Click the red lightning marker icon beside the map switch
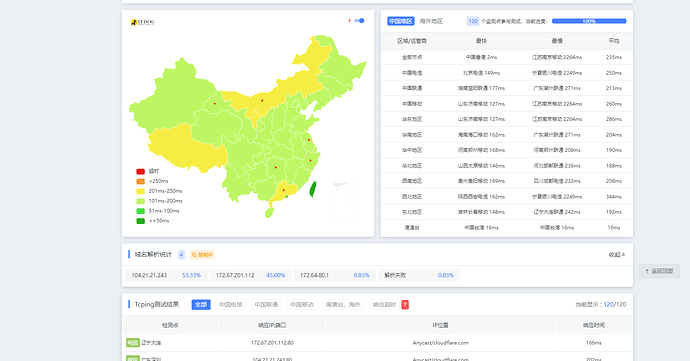Viewport: 690px width, 361px height. [349, 21]
